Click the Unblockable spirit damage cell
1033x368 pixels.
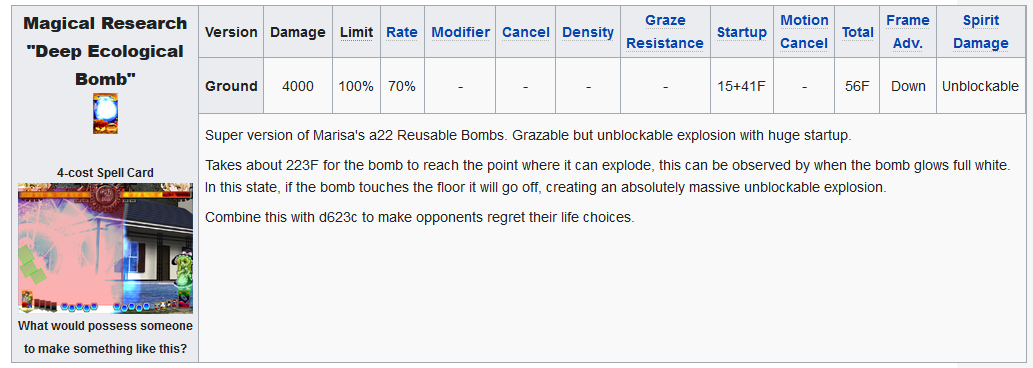980,86
